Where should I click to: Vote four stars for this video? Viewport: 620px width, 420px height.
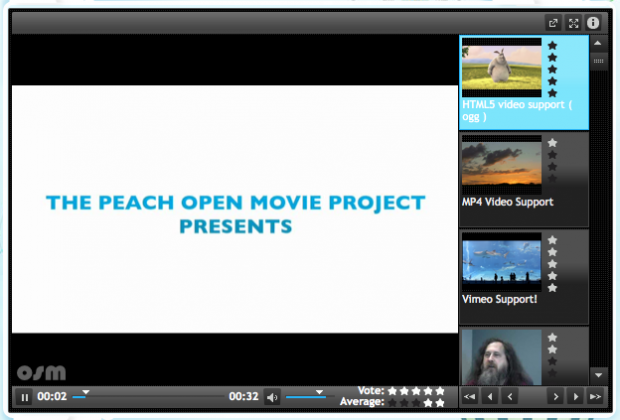[x=428, y=391]
